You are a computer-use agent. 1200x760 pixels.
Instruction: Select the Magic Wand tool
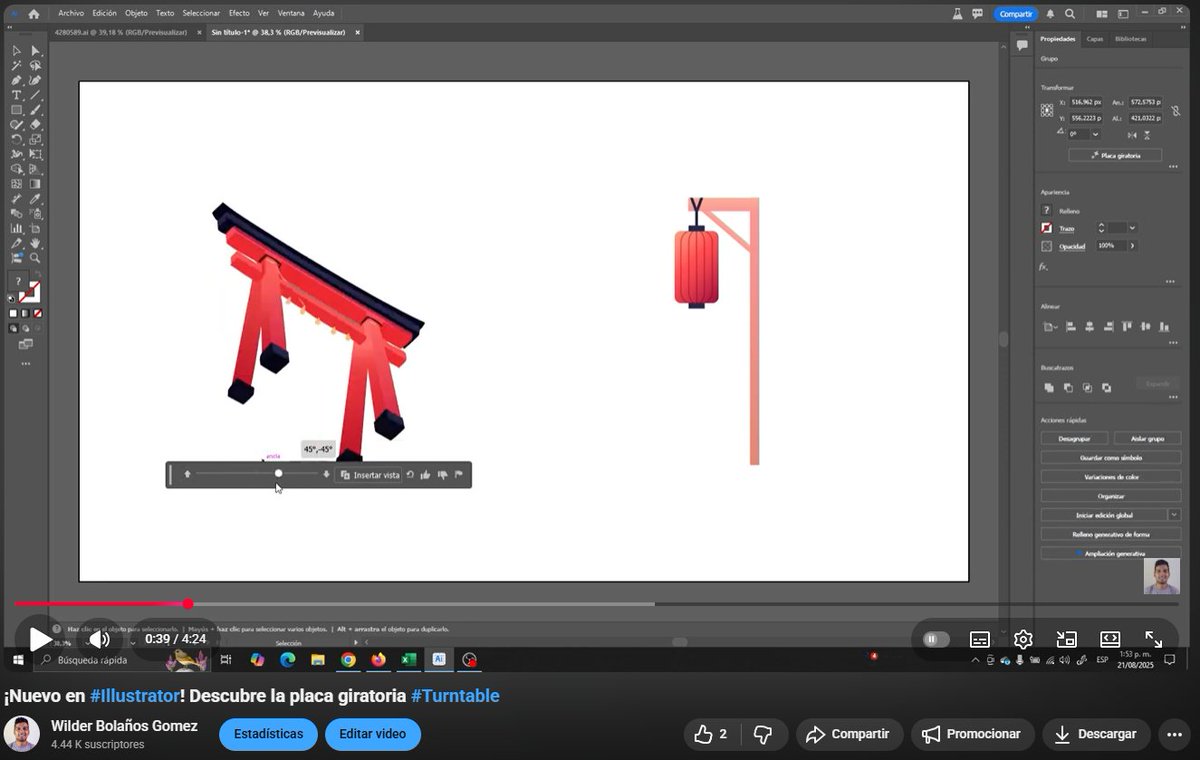(17, 65)
